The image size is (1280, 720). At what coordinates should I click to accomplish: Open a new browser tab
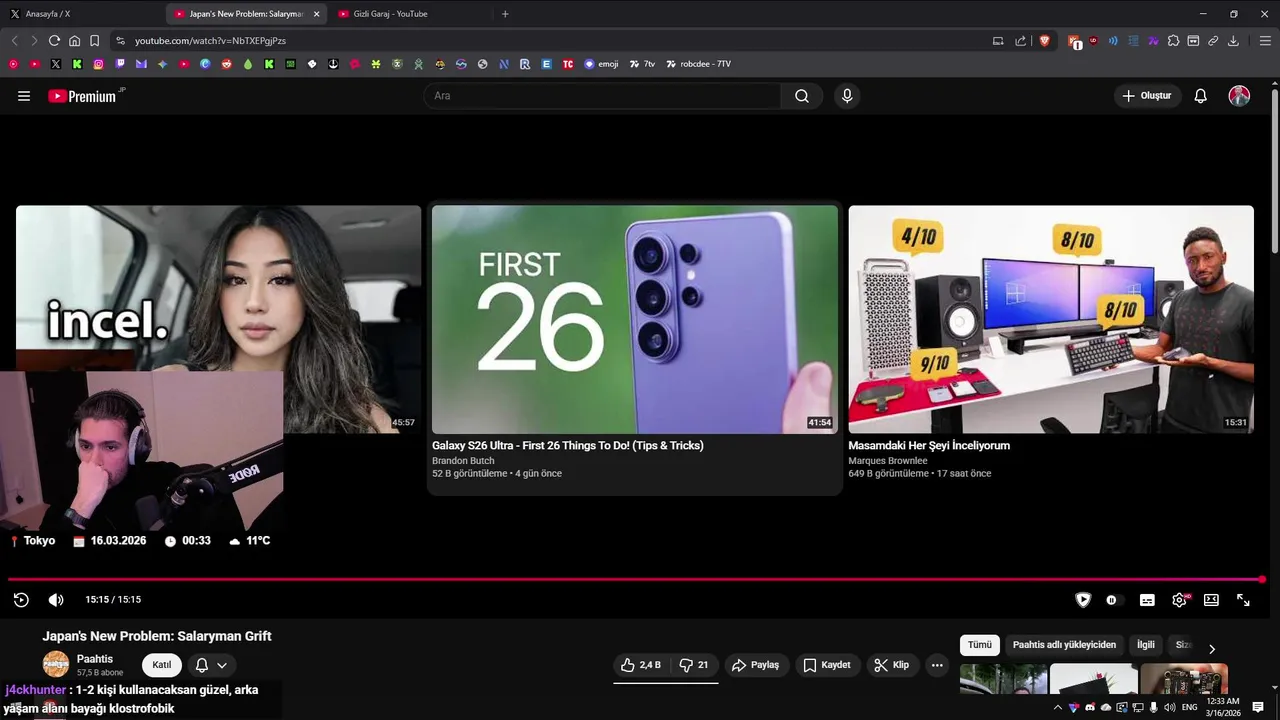505,14
